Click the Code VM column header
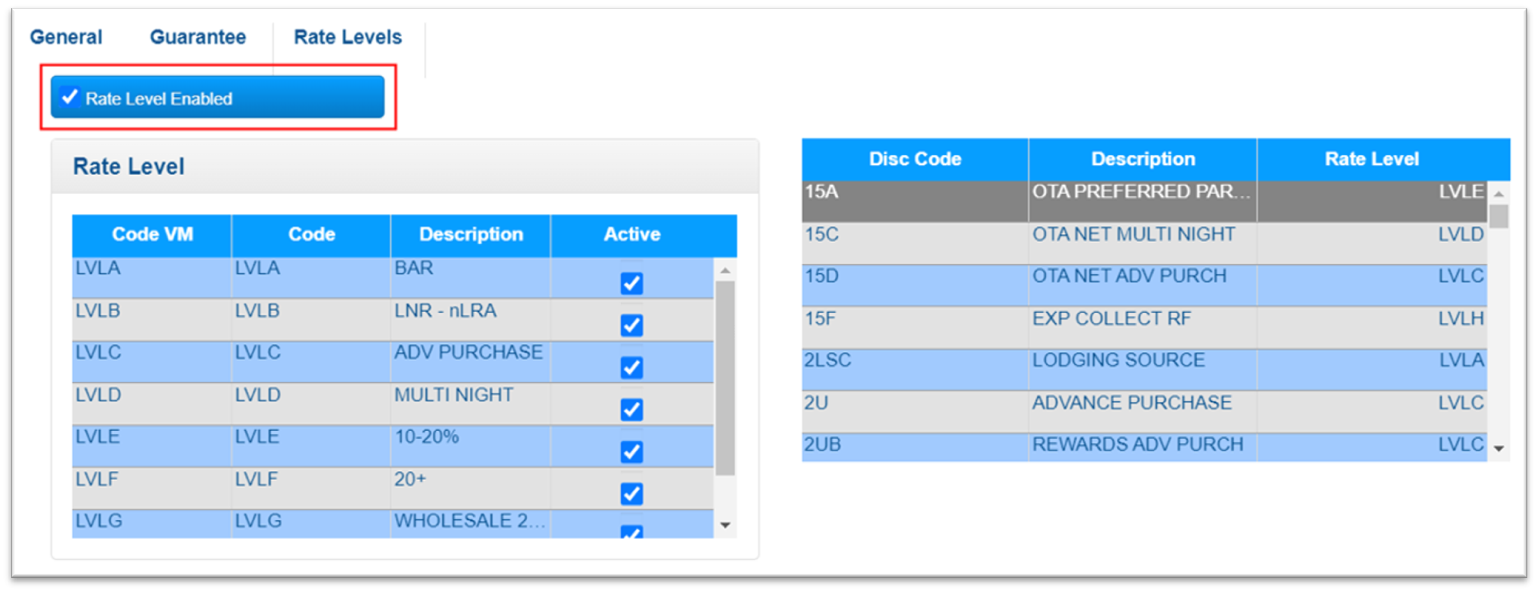The width and height of the screenshot is (1538, 592). coord(152,234)
